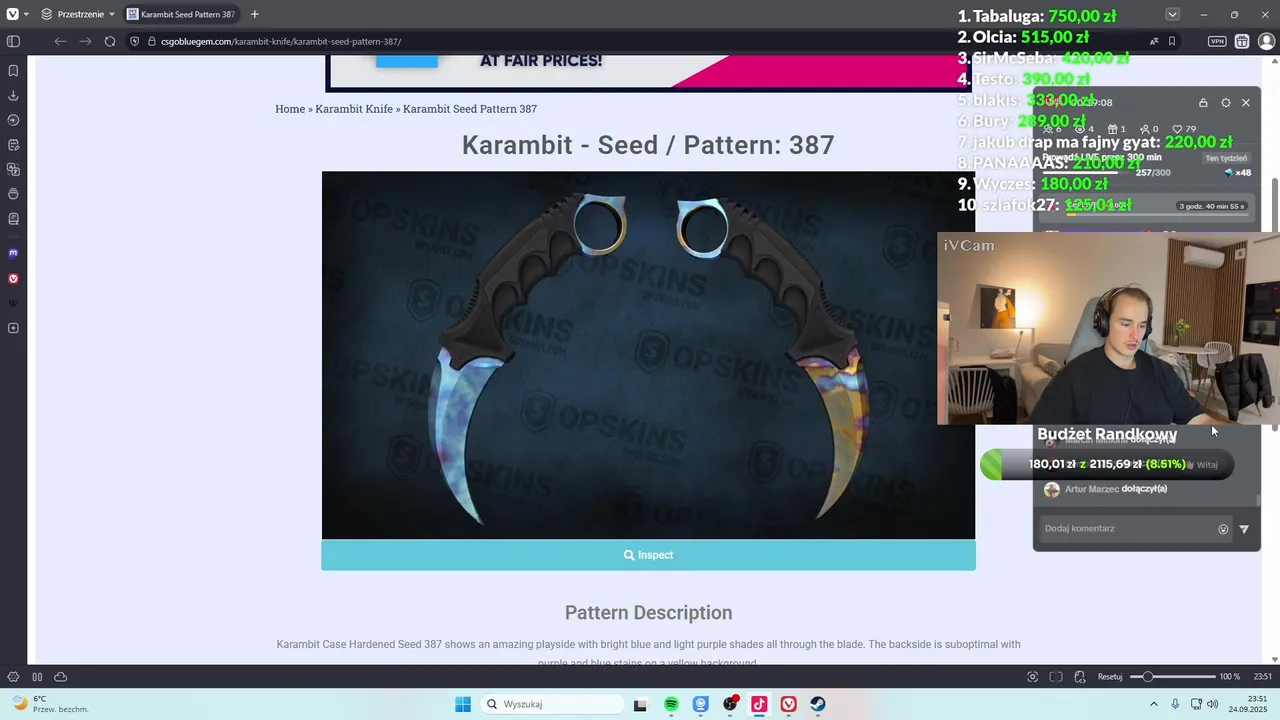Image resolution: width=1280 pixels, height=720 pixels.
Task: Click the Ten tydzień label on widget
Action: [x=1226, y=158]
